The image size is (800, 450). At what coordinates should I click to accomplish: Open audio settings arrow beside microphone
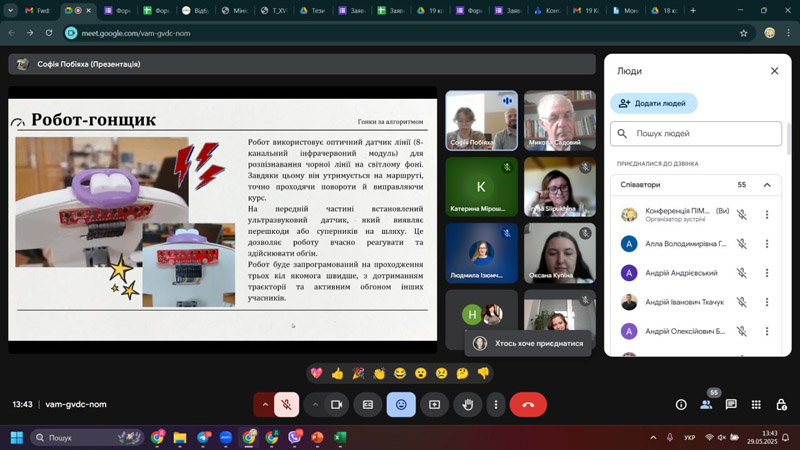tap(265, 405)
